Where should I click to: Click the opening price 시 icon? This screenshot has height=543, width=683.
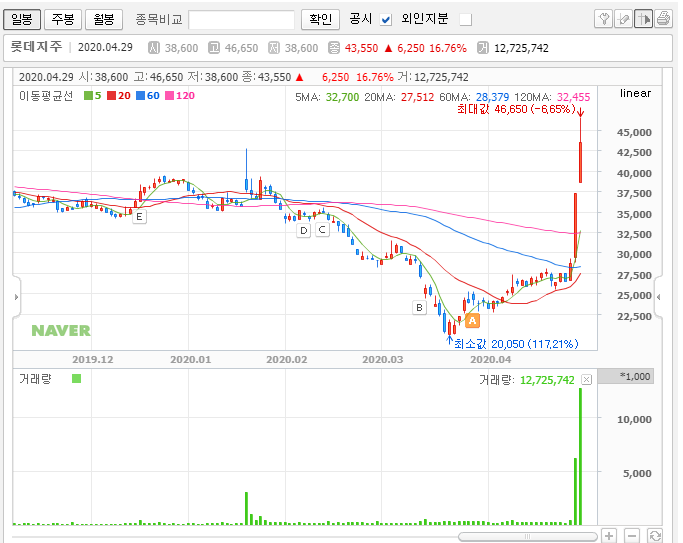click(x=154, y=48)
